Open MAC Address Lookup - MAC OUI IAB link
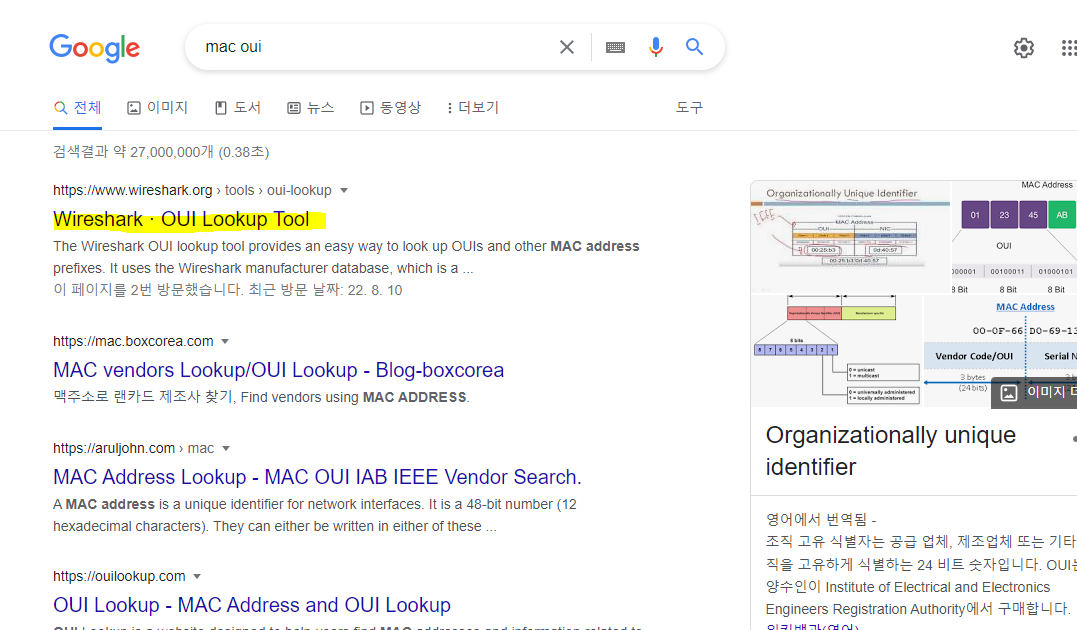Screen dimensions: 1077x630 [317, 477]
